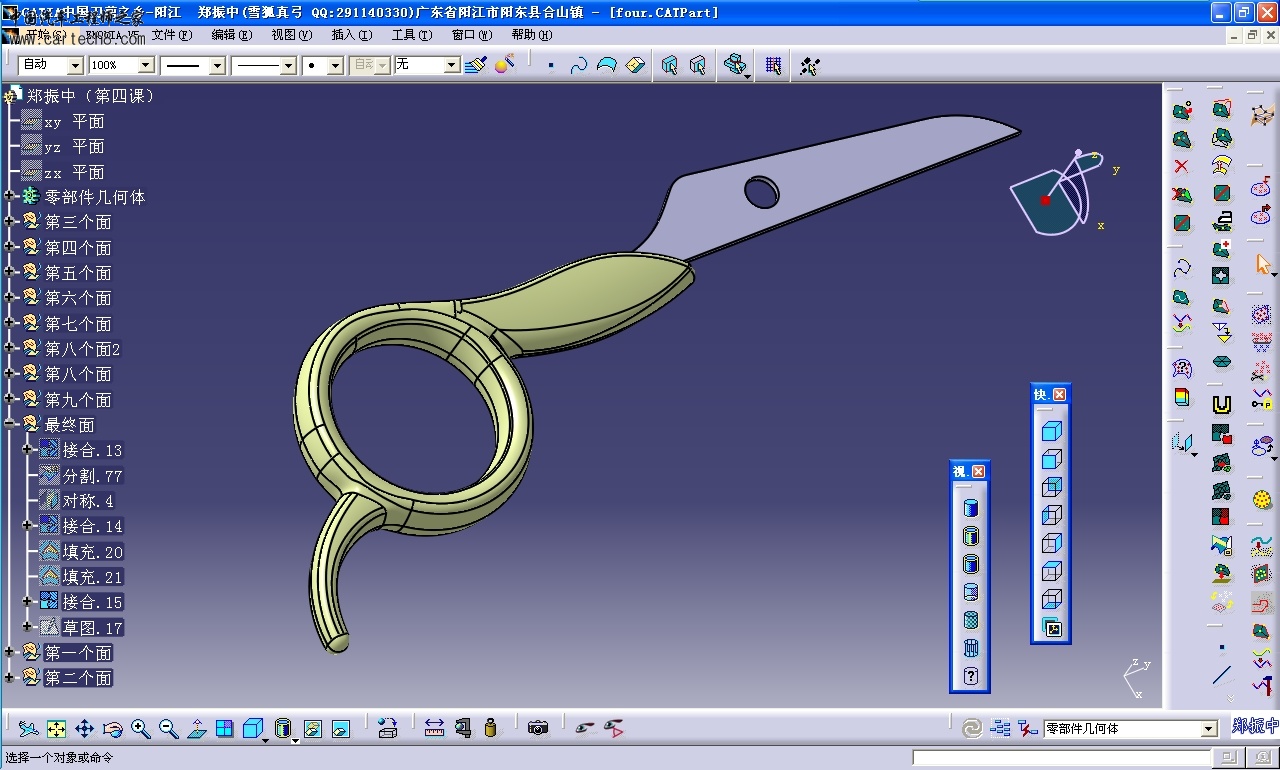Screen dimensions: 1280x770
Task: Click the question-mark Customize View icon
Action: [x=970, y=676]
